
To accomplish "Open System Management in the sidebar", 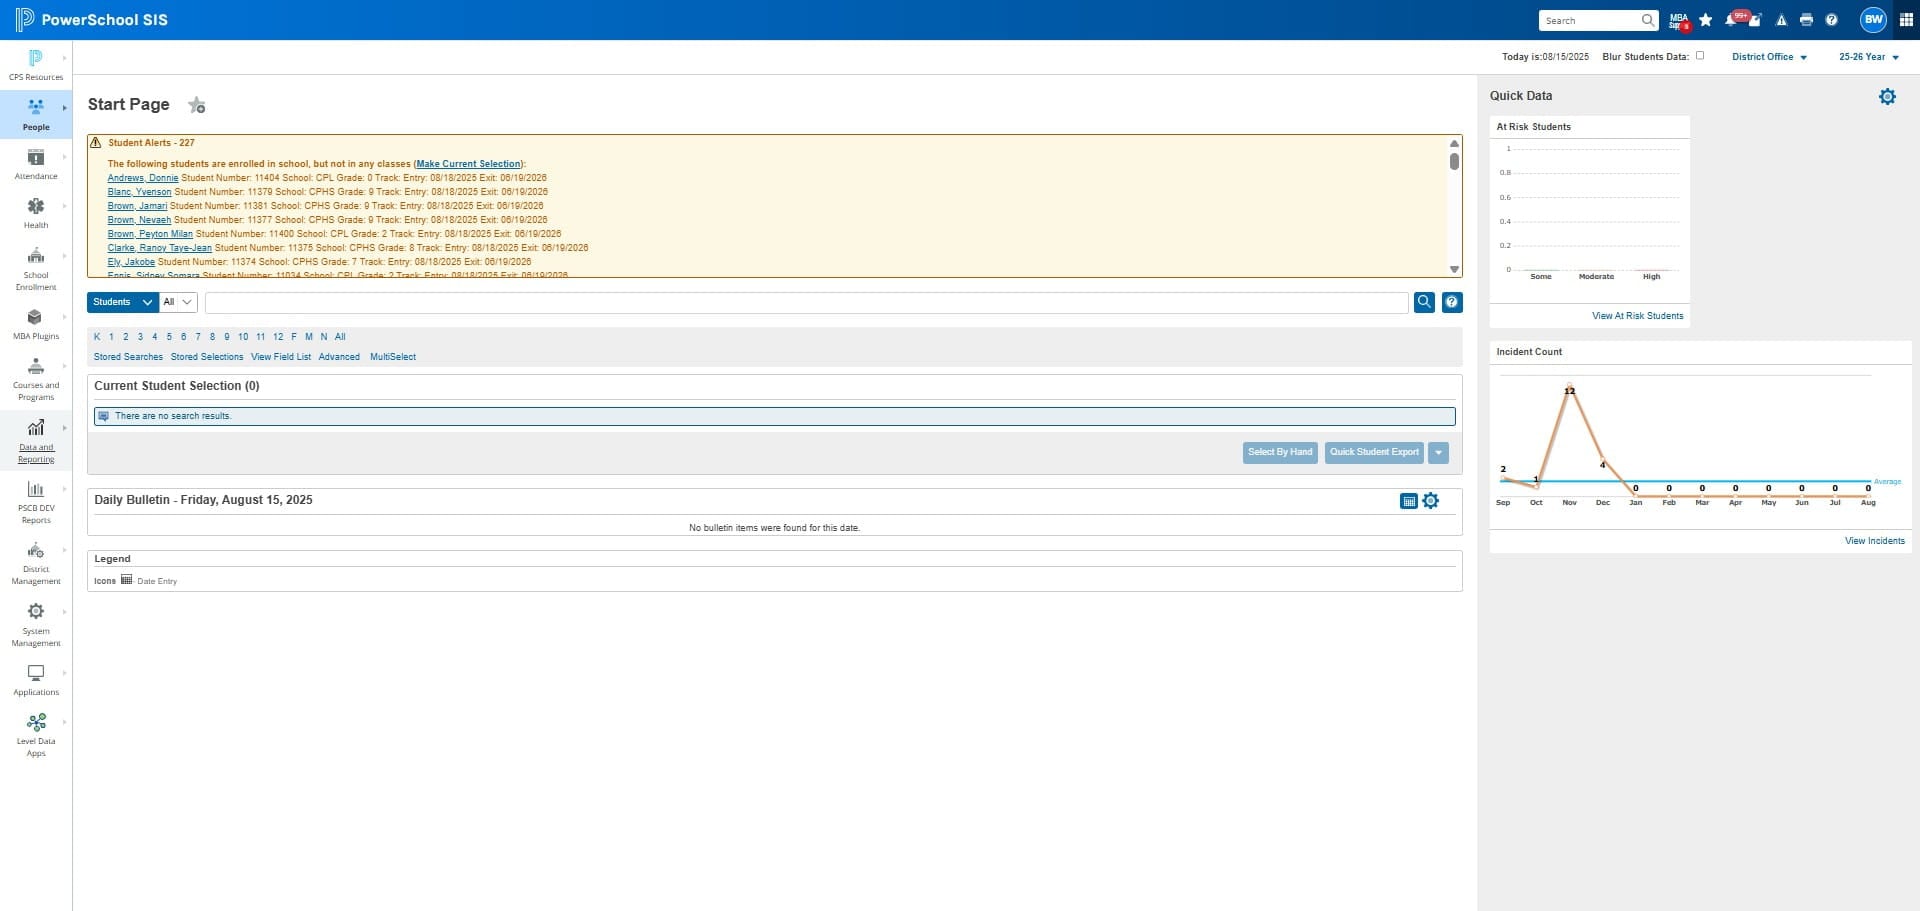I will tap(36, 624).
